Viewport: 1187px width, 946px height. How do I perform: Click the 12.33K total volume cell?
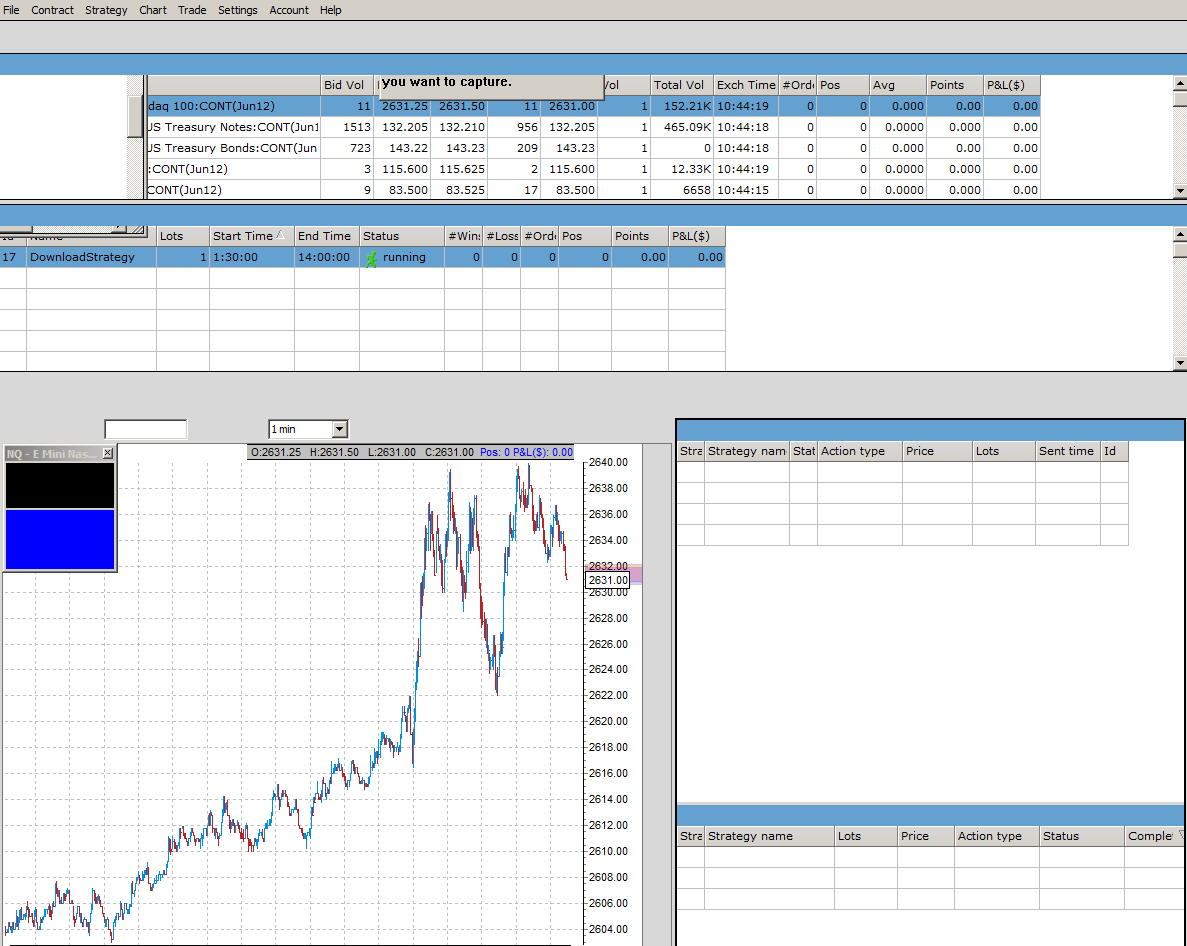[682, 169]
